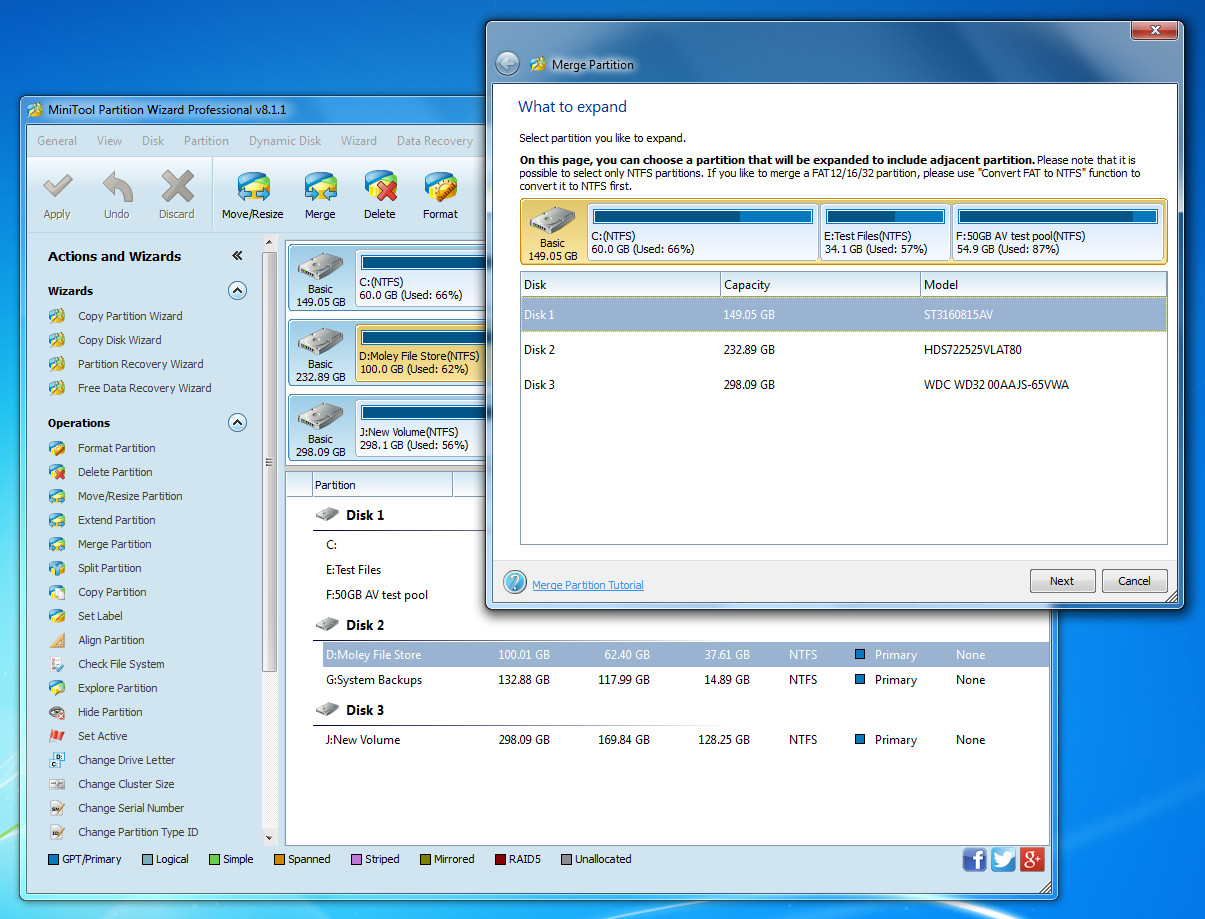The width and height of the screenshot is (1205, 919).
Task: Click Next in Merge Partition dialog
Action: point(1062,581)
